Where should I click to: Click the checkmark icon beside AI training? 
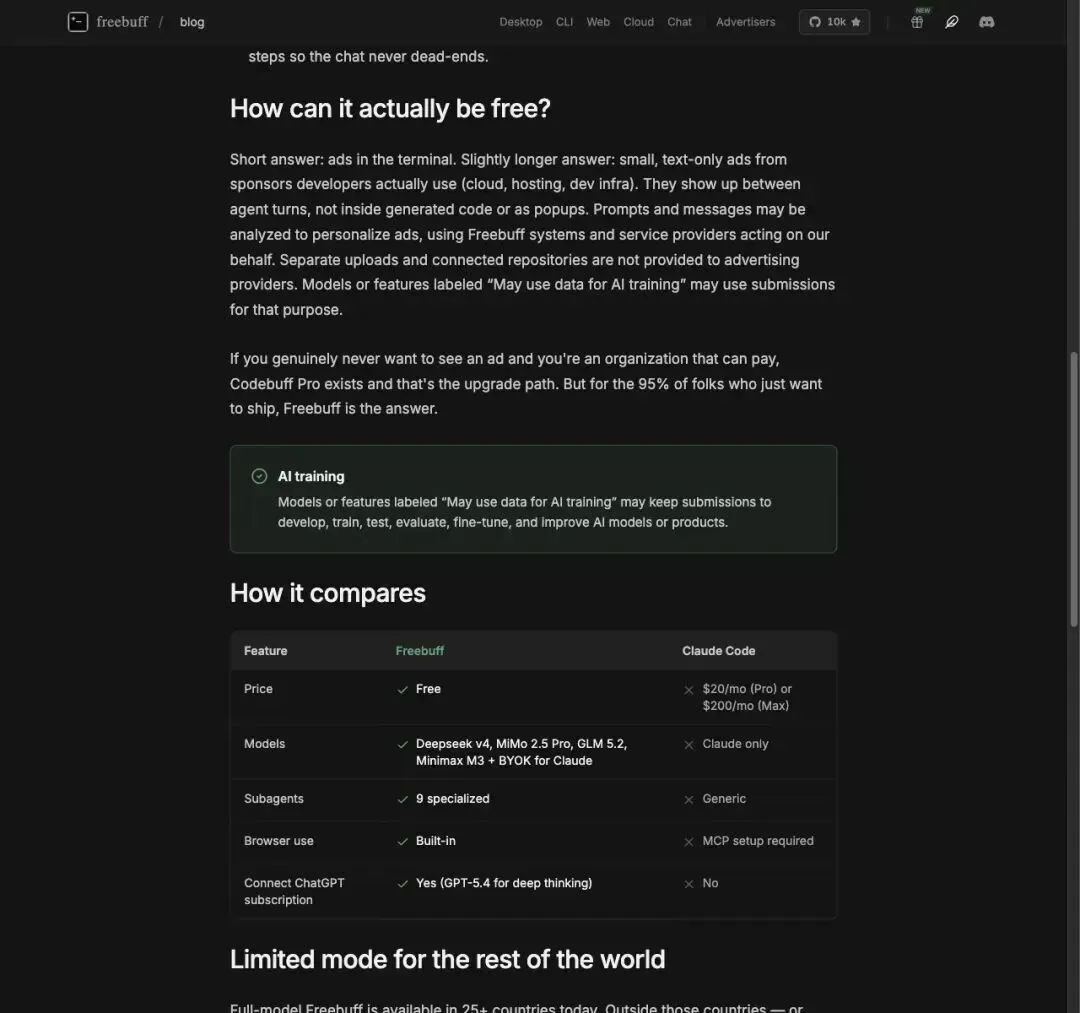tap(259, 476)
